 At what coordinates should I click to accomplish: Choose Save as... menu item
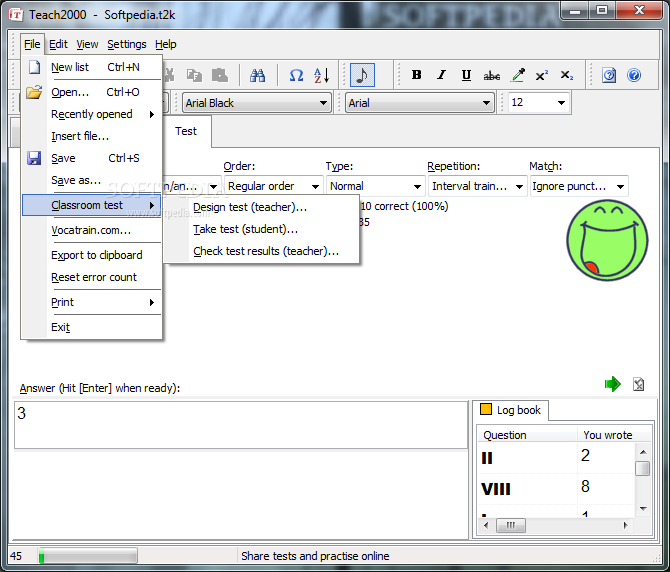point(92,180)
